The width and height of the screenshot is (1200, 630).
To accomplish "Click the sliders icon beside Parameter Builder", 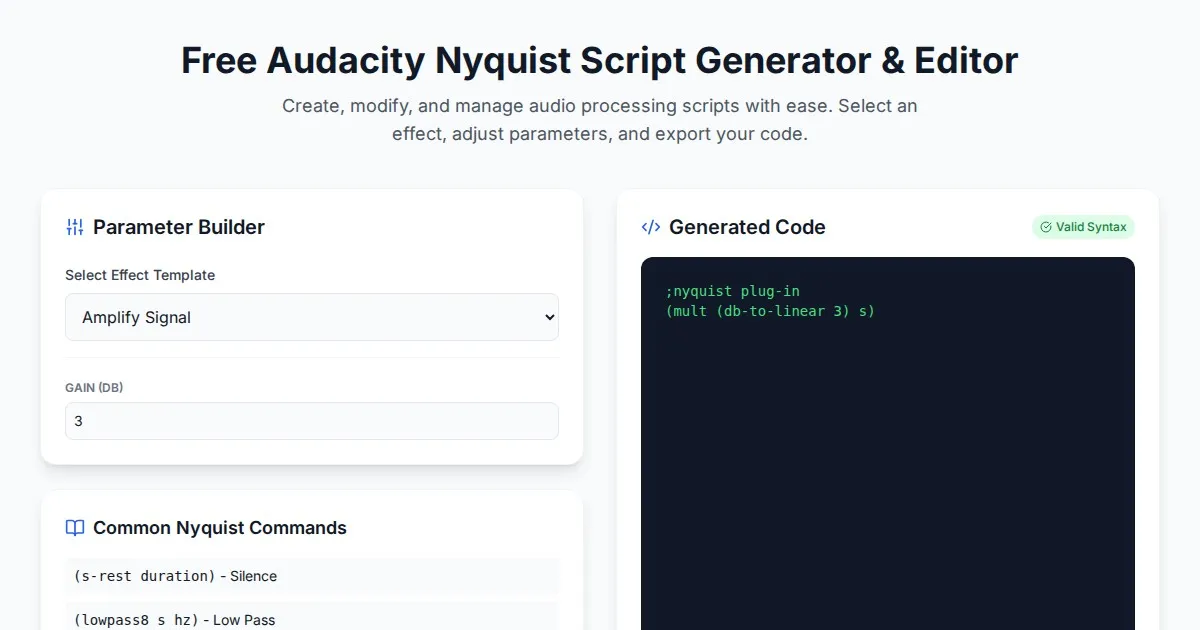I will (x=75, y=227).
